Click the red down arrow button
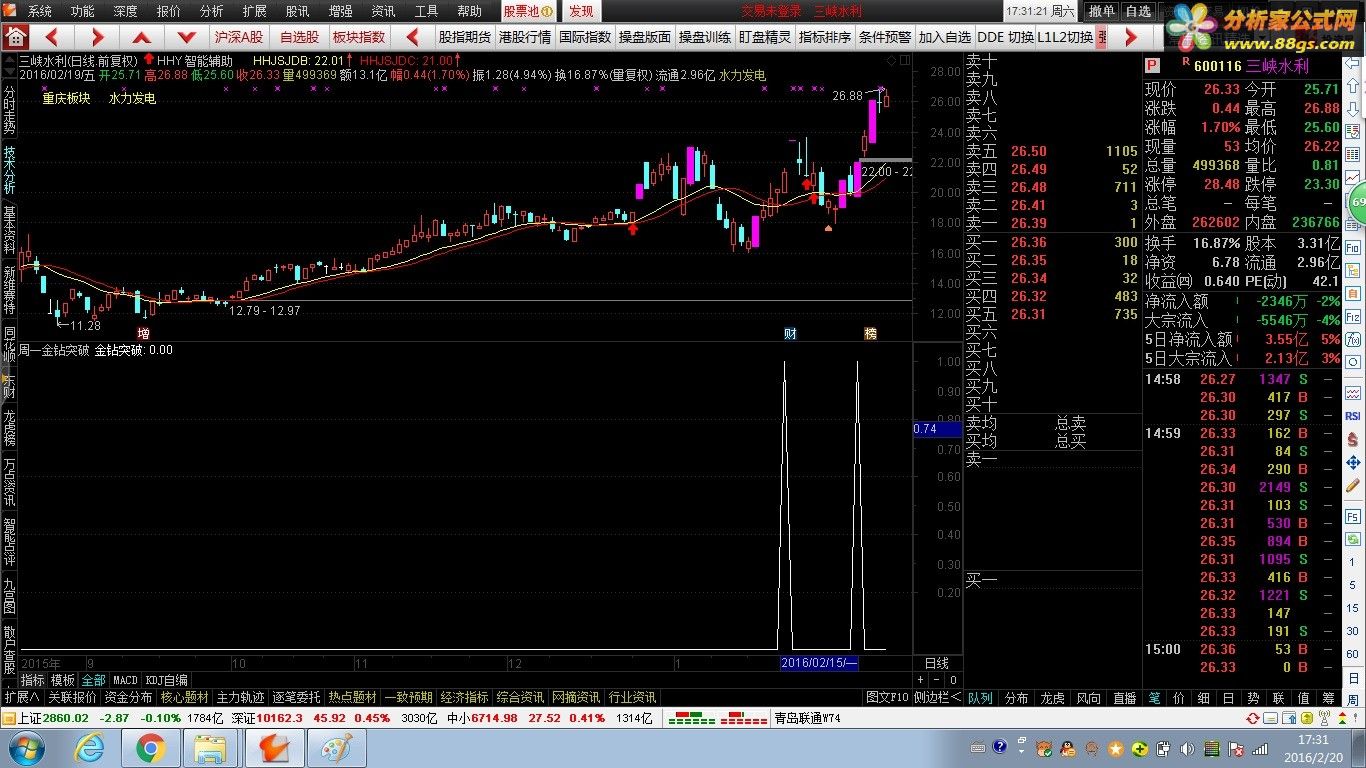 185,37
